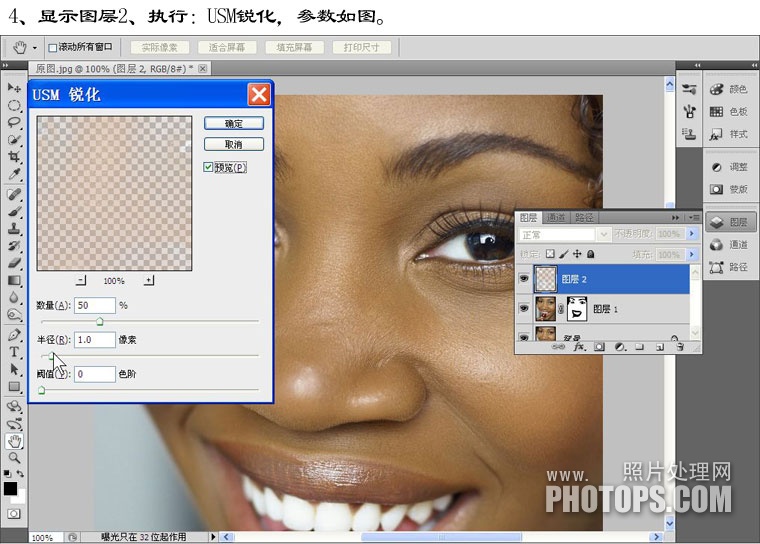
Task: Click 确定 in USM dialog
Action: click(234, 123)
